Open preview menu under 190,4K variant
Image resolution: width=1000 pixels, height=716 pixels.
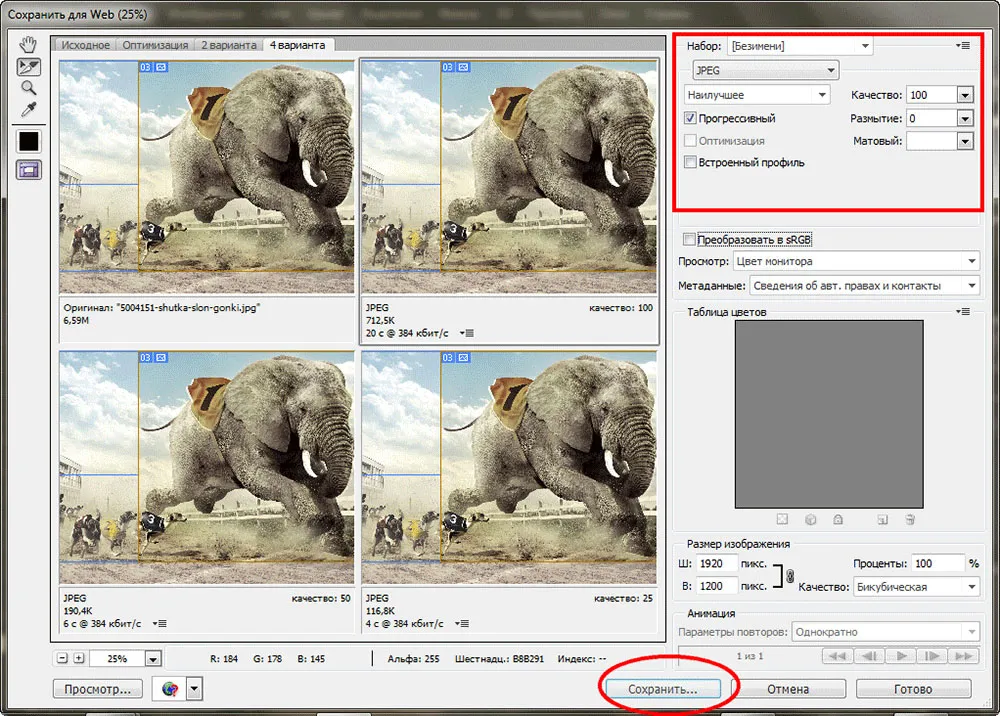[159, 624]
